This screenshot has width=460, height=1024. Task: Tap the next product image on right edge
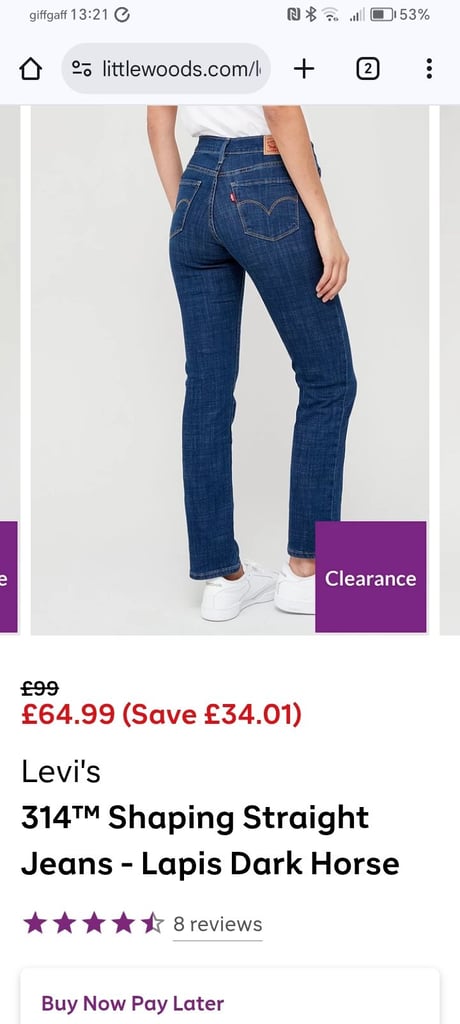coord(450,370)
